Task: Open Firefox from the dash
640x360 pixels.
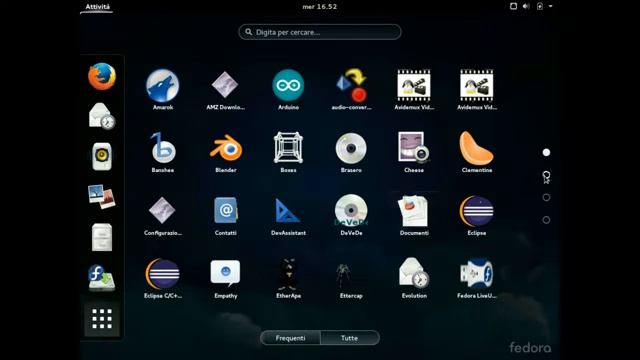Action: pyautogui.click(x=102, y=76)
